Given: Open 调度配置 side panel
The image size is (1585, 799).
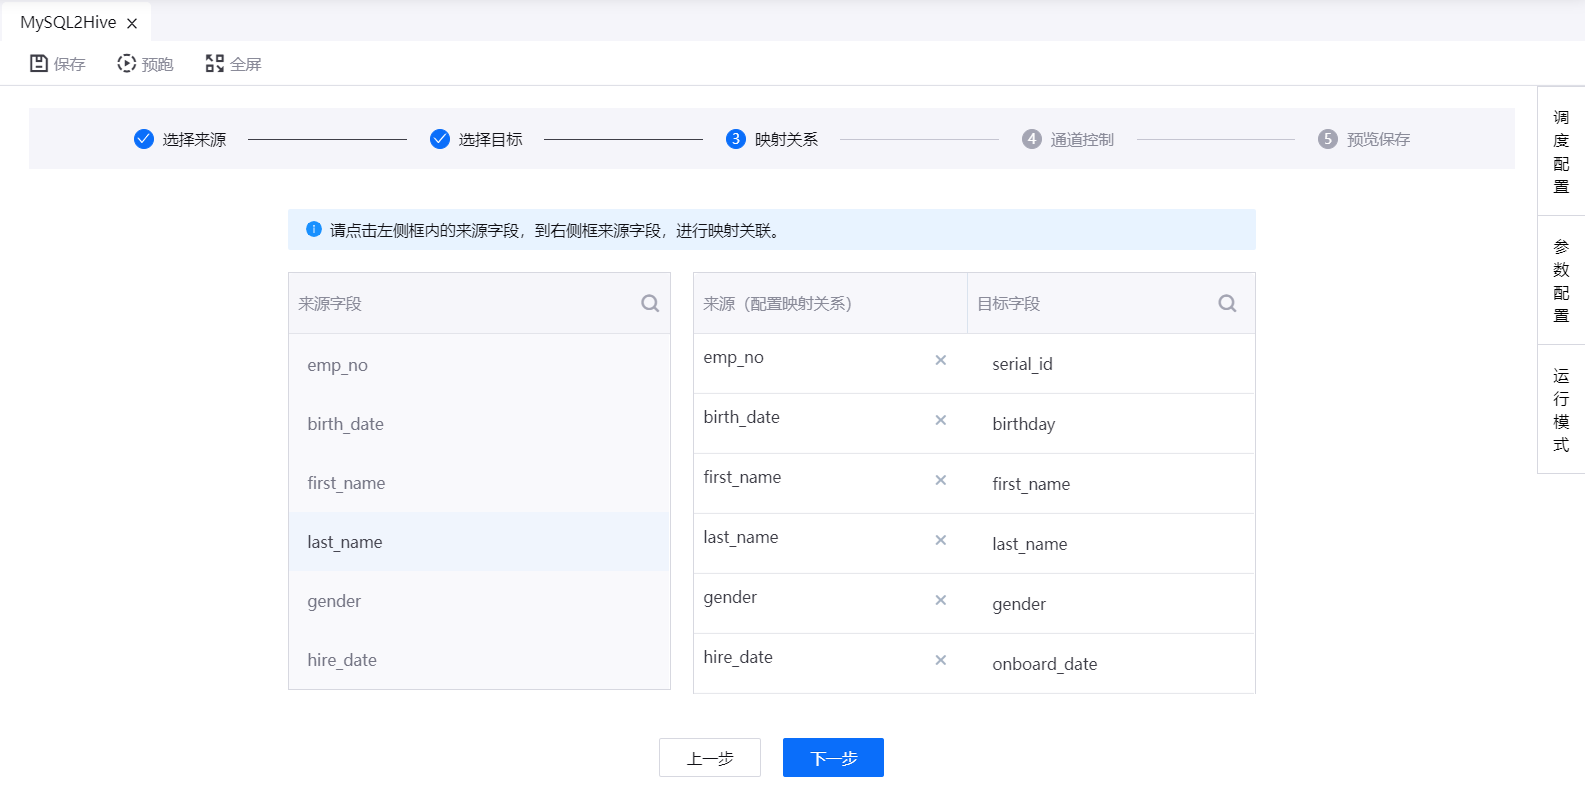Looking at the screenshot, I should pos(1561,152).
